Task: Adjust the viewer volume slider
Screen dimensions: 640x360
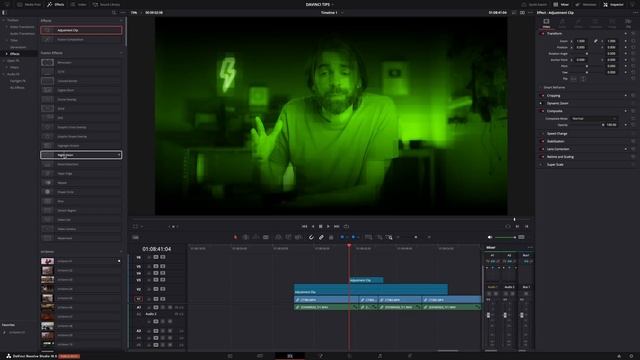Action: coord(505,237)
